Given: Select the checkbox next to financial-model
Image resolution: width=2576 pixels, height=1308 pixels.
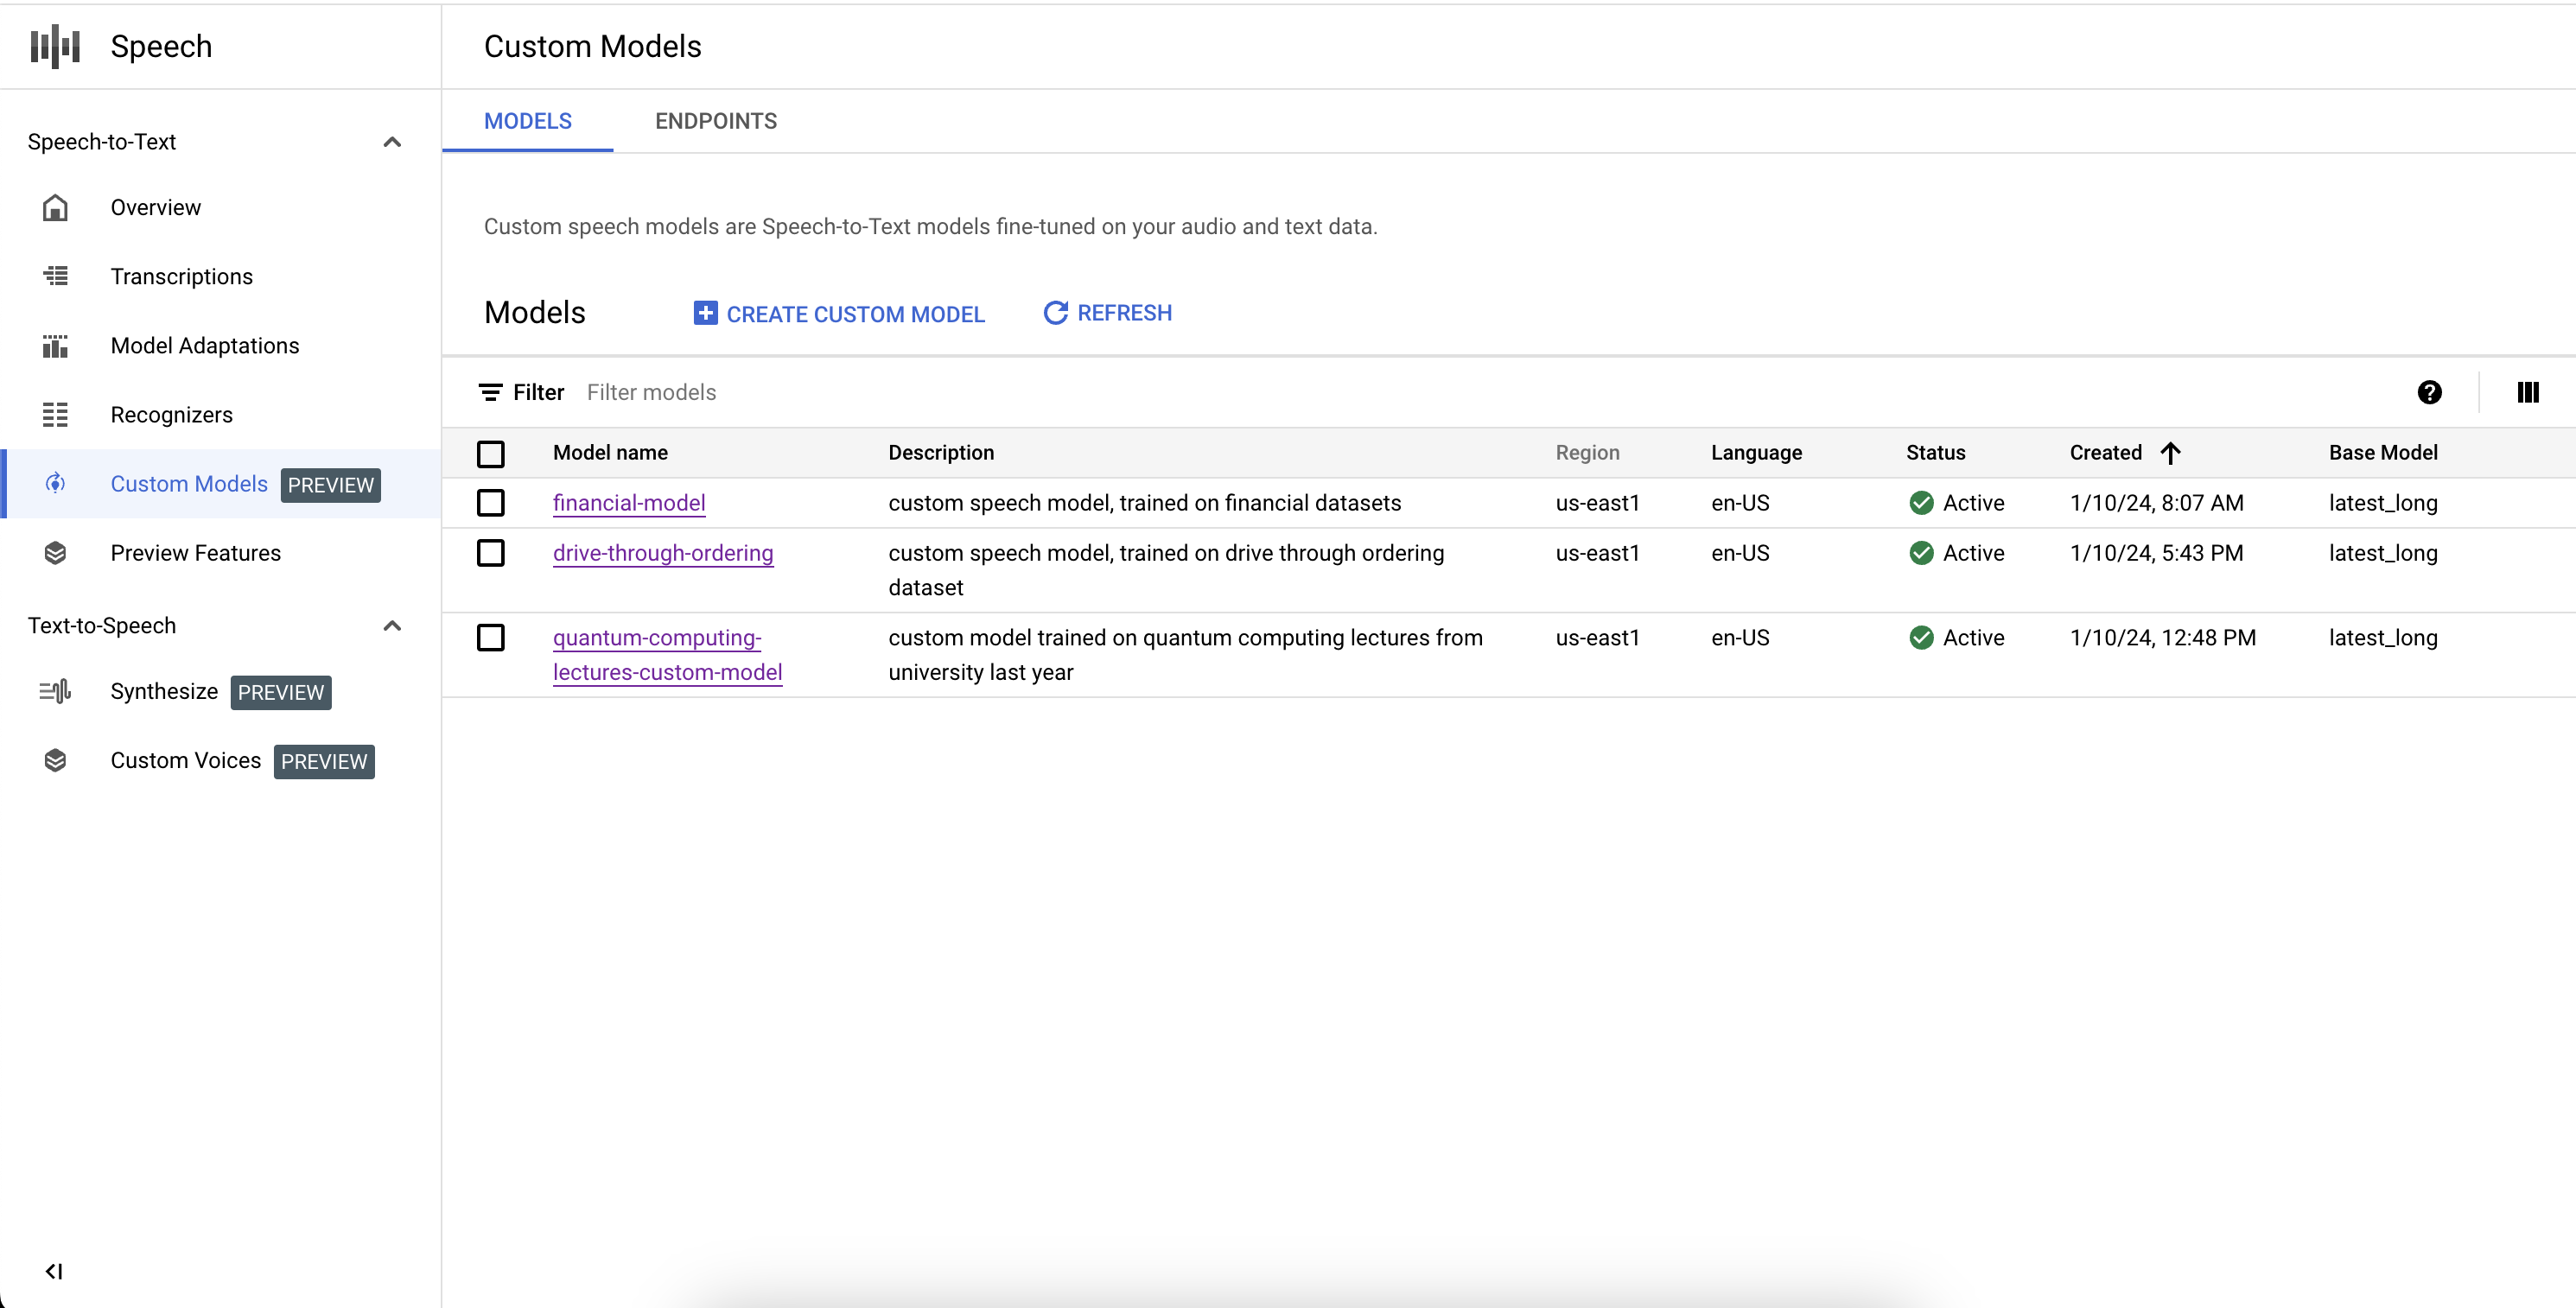Looking at the screenshot, I should 493,500.
